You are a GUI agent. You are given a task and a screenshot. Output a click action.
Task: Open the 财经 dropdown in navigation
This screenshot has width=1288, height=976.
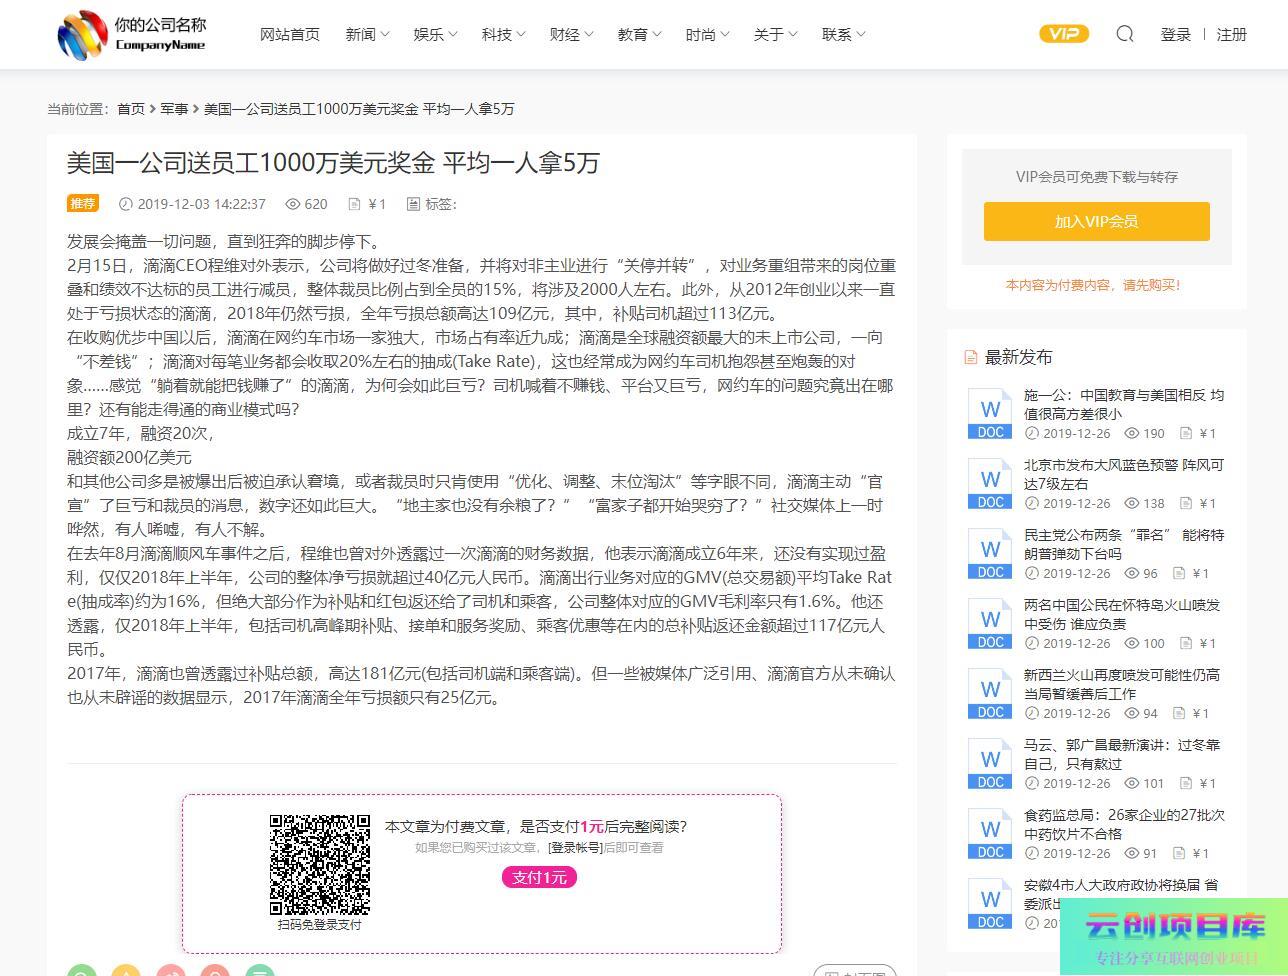(x=571, y=34)
